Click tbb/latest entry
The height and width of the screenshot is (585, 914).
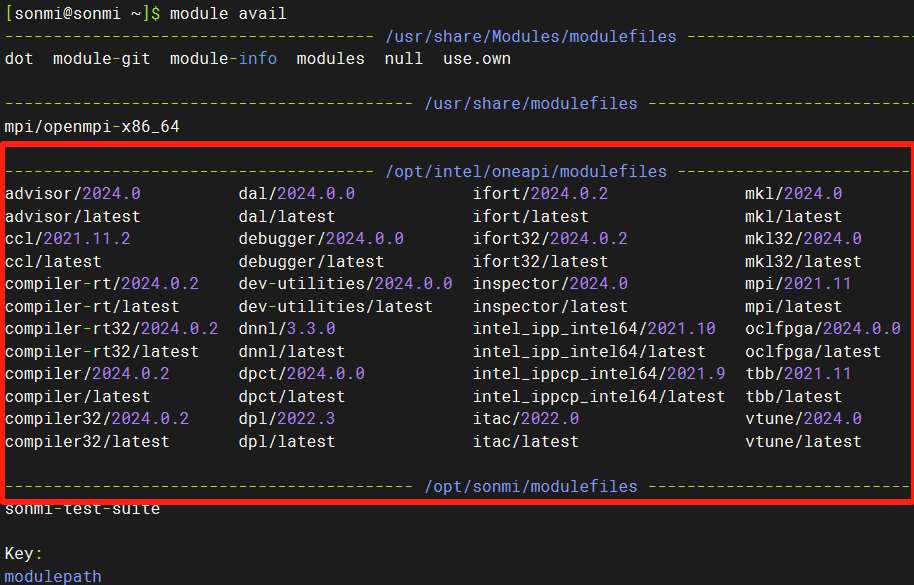(x=793, y=397)
